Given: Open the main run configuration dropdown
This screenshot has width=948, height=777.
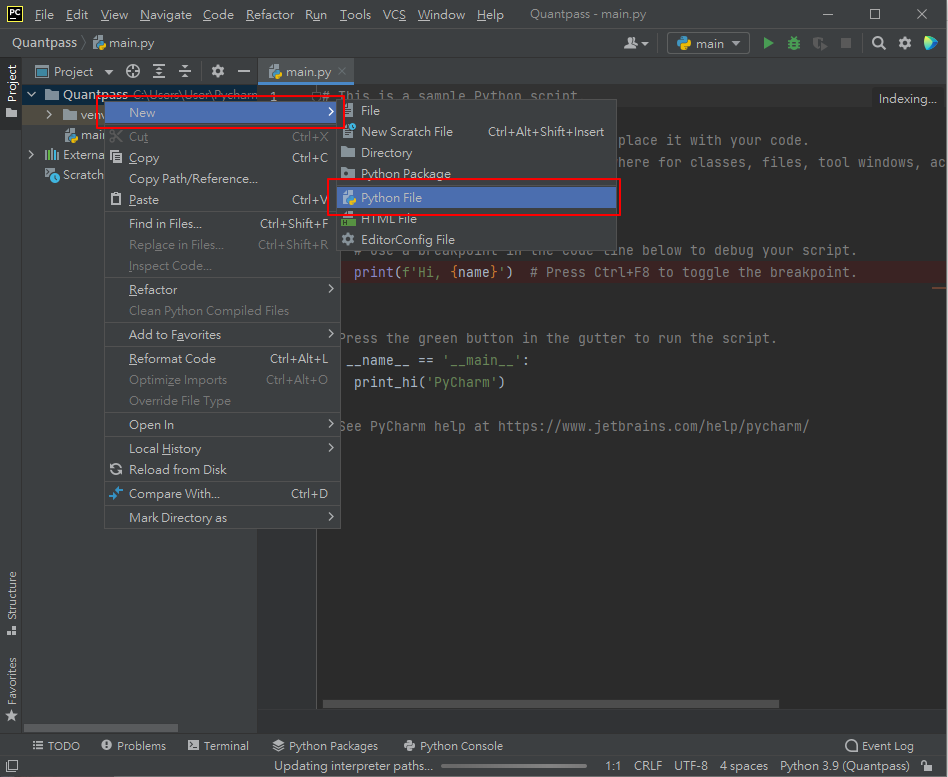Looking at the screenshot, I should pyautogui.click(x=709, y=44).
